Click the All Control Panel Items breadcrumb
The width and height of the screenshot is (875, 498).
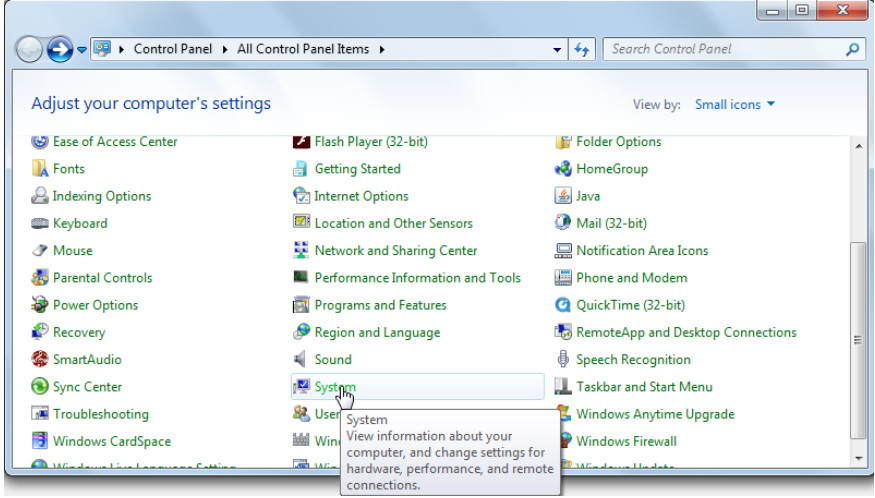[303, 49]
